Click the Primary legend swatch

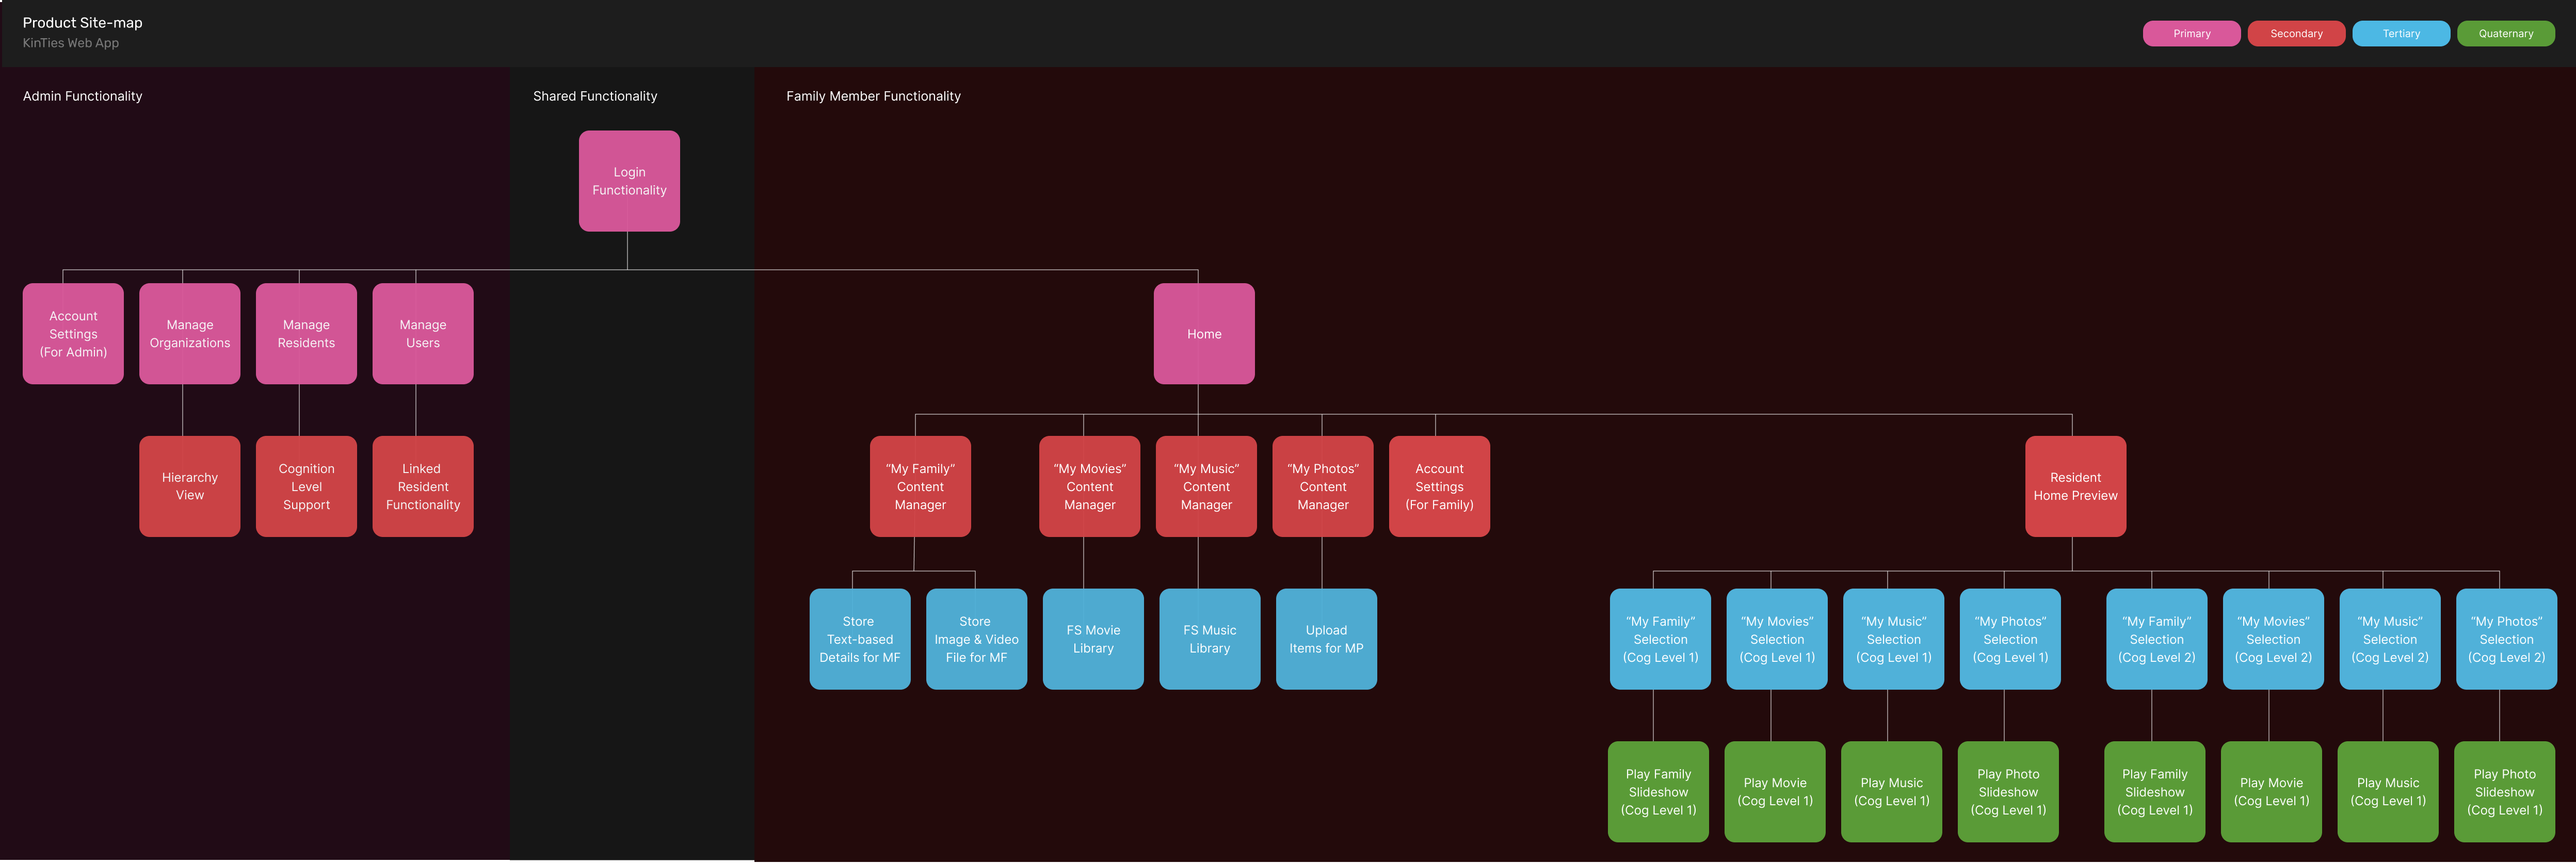tap(2191, 33)
